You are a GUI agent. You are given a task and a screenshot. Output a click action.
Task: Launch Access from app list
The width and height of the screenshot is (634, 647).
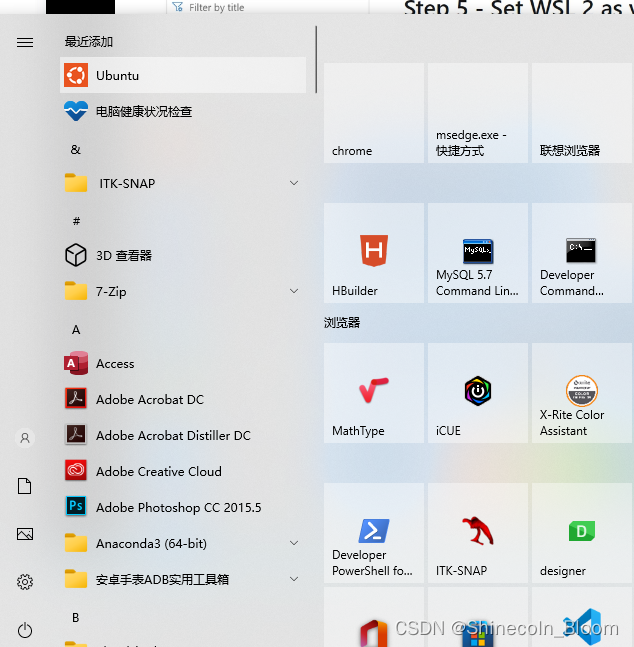pos(183,364)
